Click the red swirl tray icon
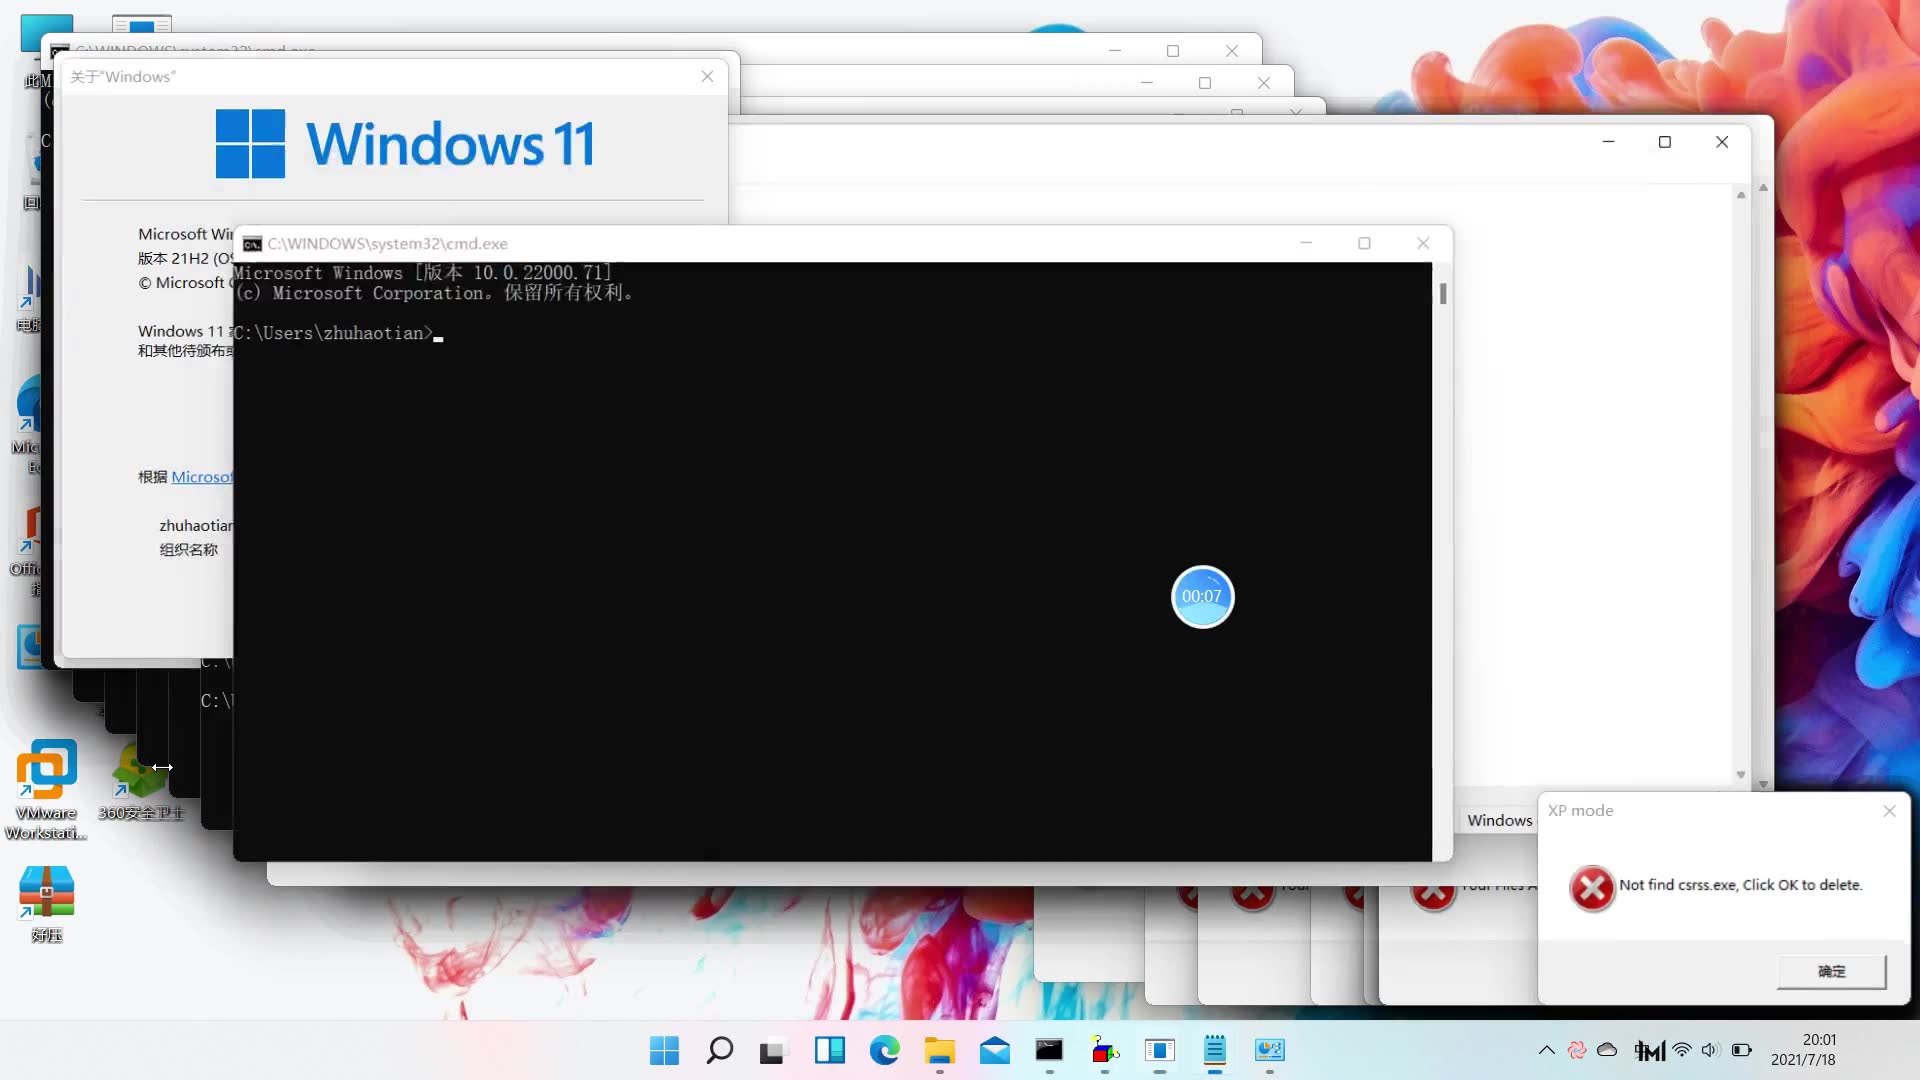Image resolution: width=1920 pixels, height=1080 pixels. tap(1577, 1050)
